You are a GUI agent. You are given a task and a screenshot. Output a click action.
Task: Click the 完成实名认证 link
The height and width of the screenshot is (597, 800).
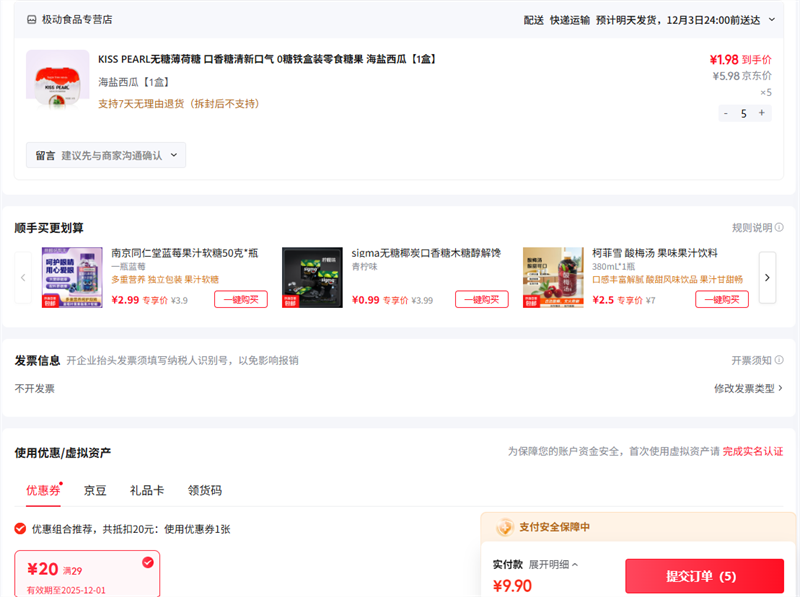[752, 452]
